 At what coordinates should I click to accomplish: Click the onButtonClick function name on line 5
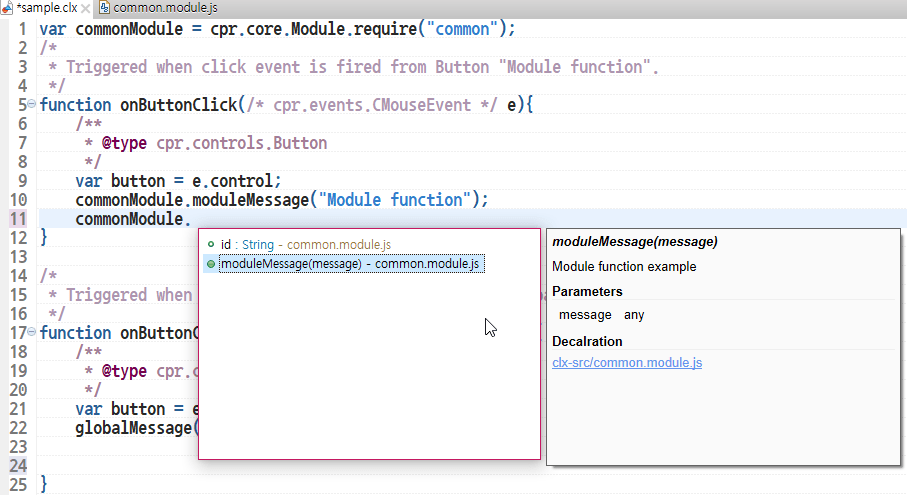tap(179, 105)
